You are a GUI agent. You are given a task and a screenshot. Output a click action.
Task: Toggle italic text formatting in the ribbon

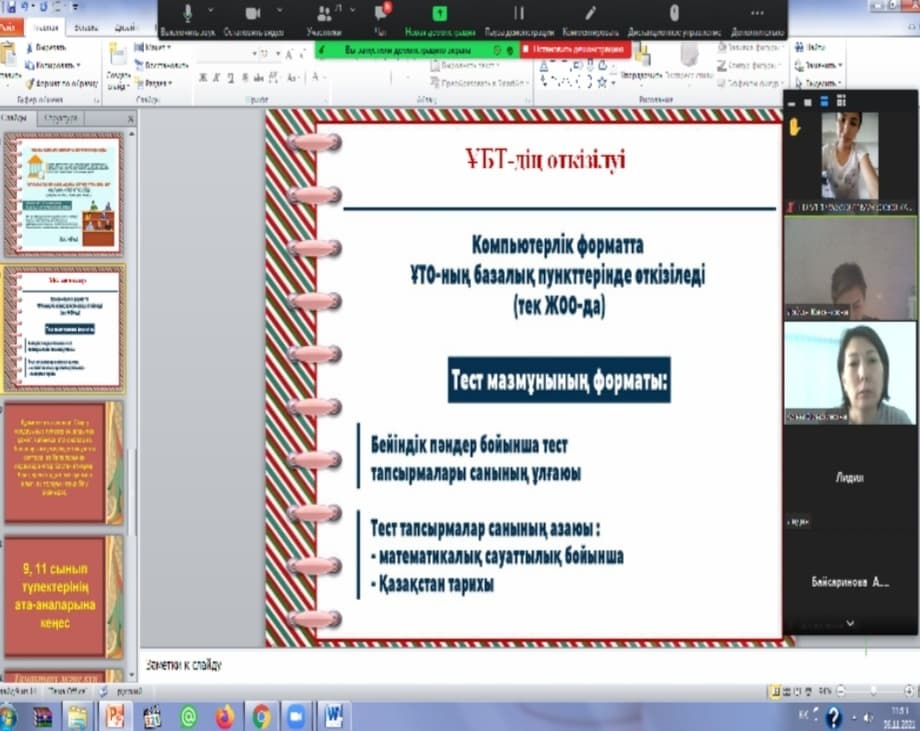click(x=217, y=77)
